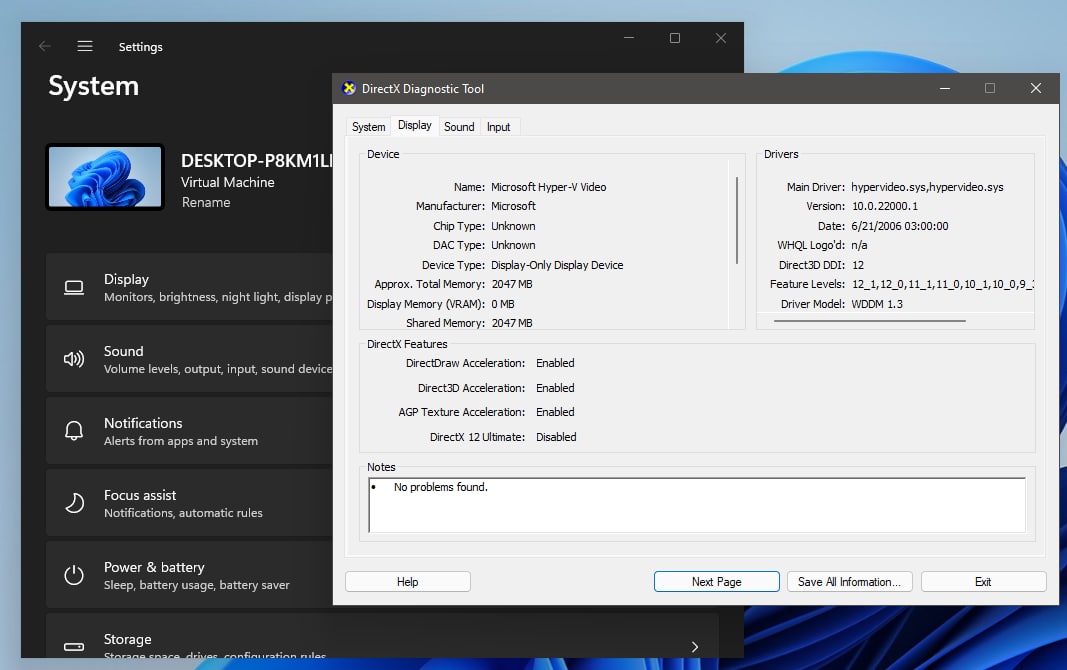1067x670 pixels.
Task: Maximize the Settings window
Action: 675,38
